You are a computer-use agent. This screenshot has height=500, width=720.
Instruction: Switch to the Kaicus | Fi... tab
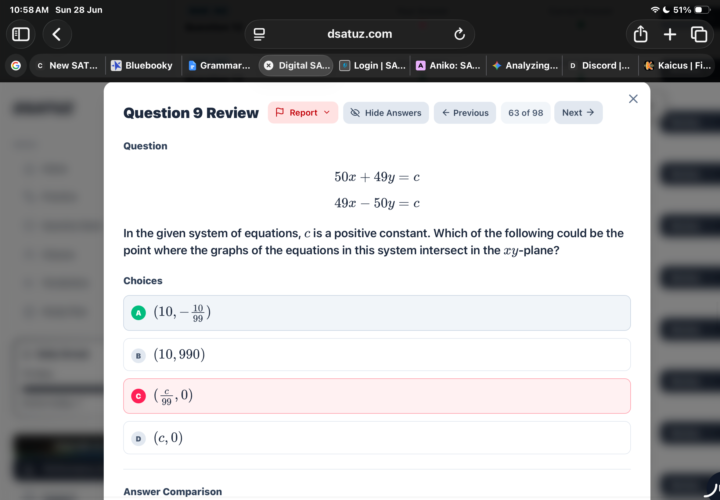(x=677, y=66)
